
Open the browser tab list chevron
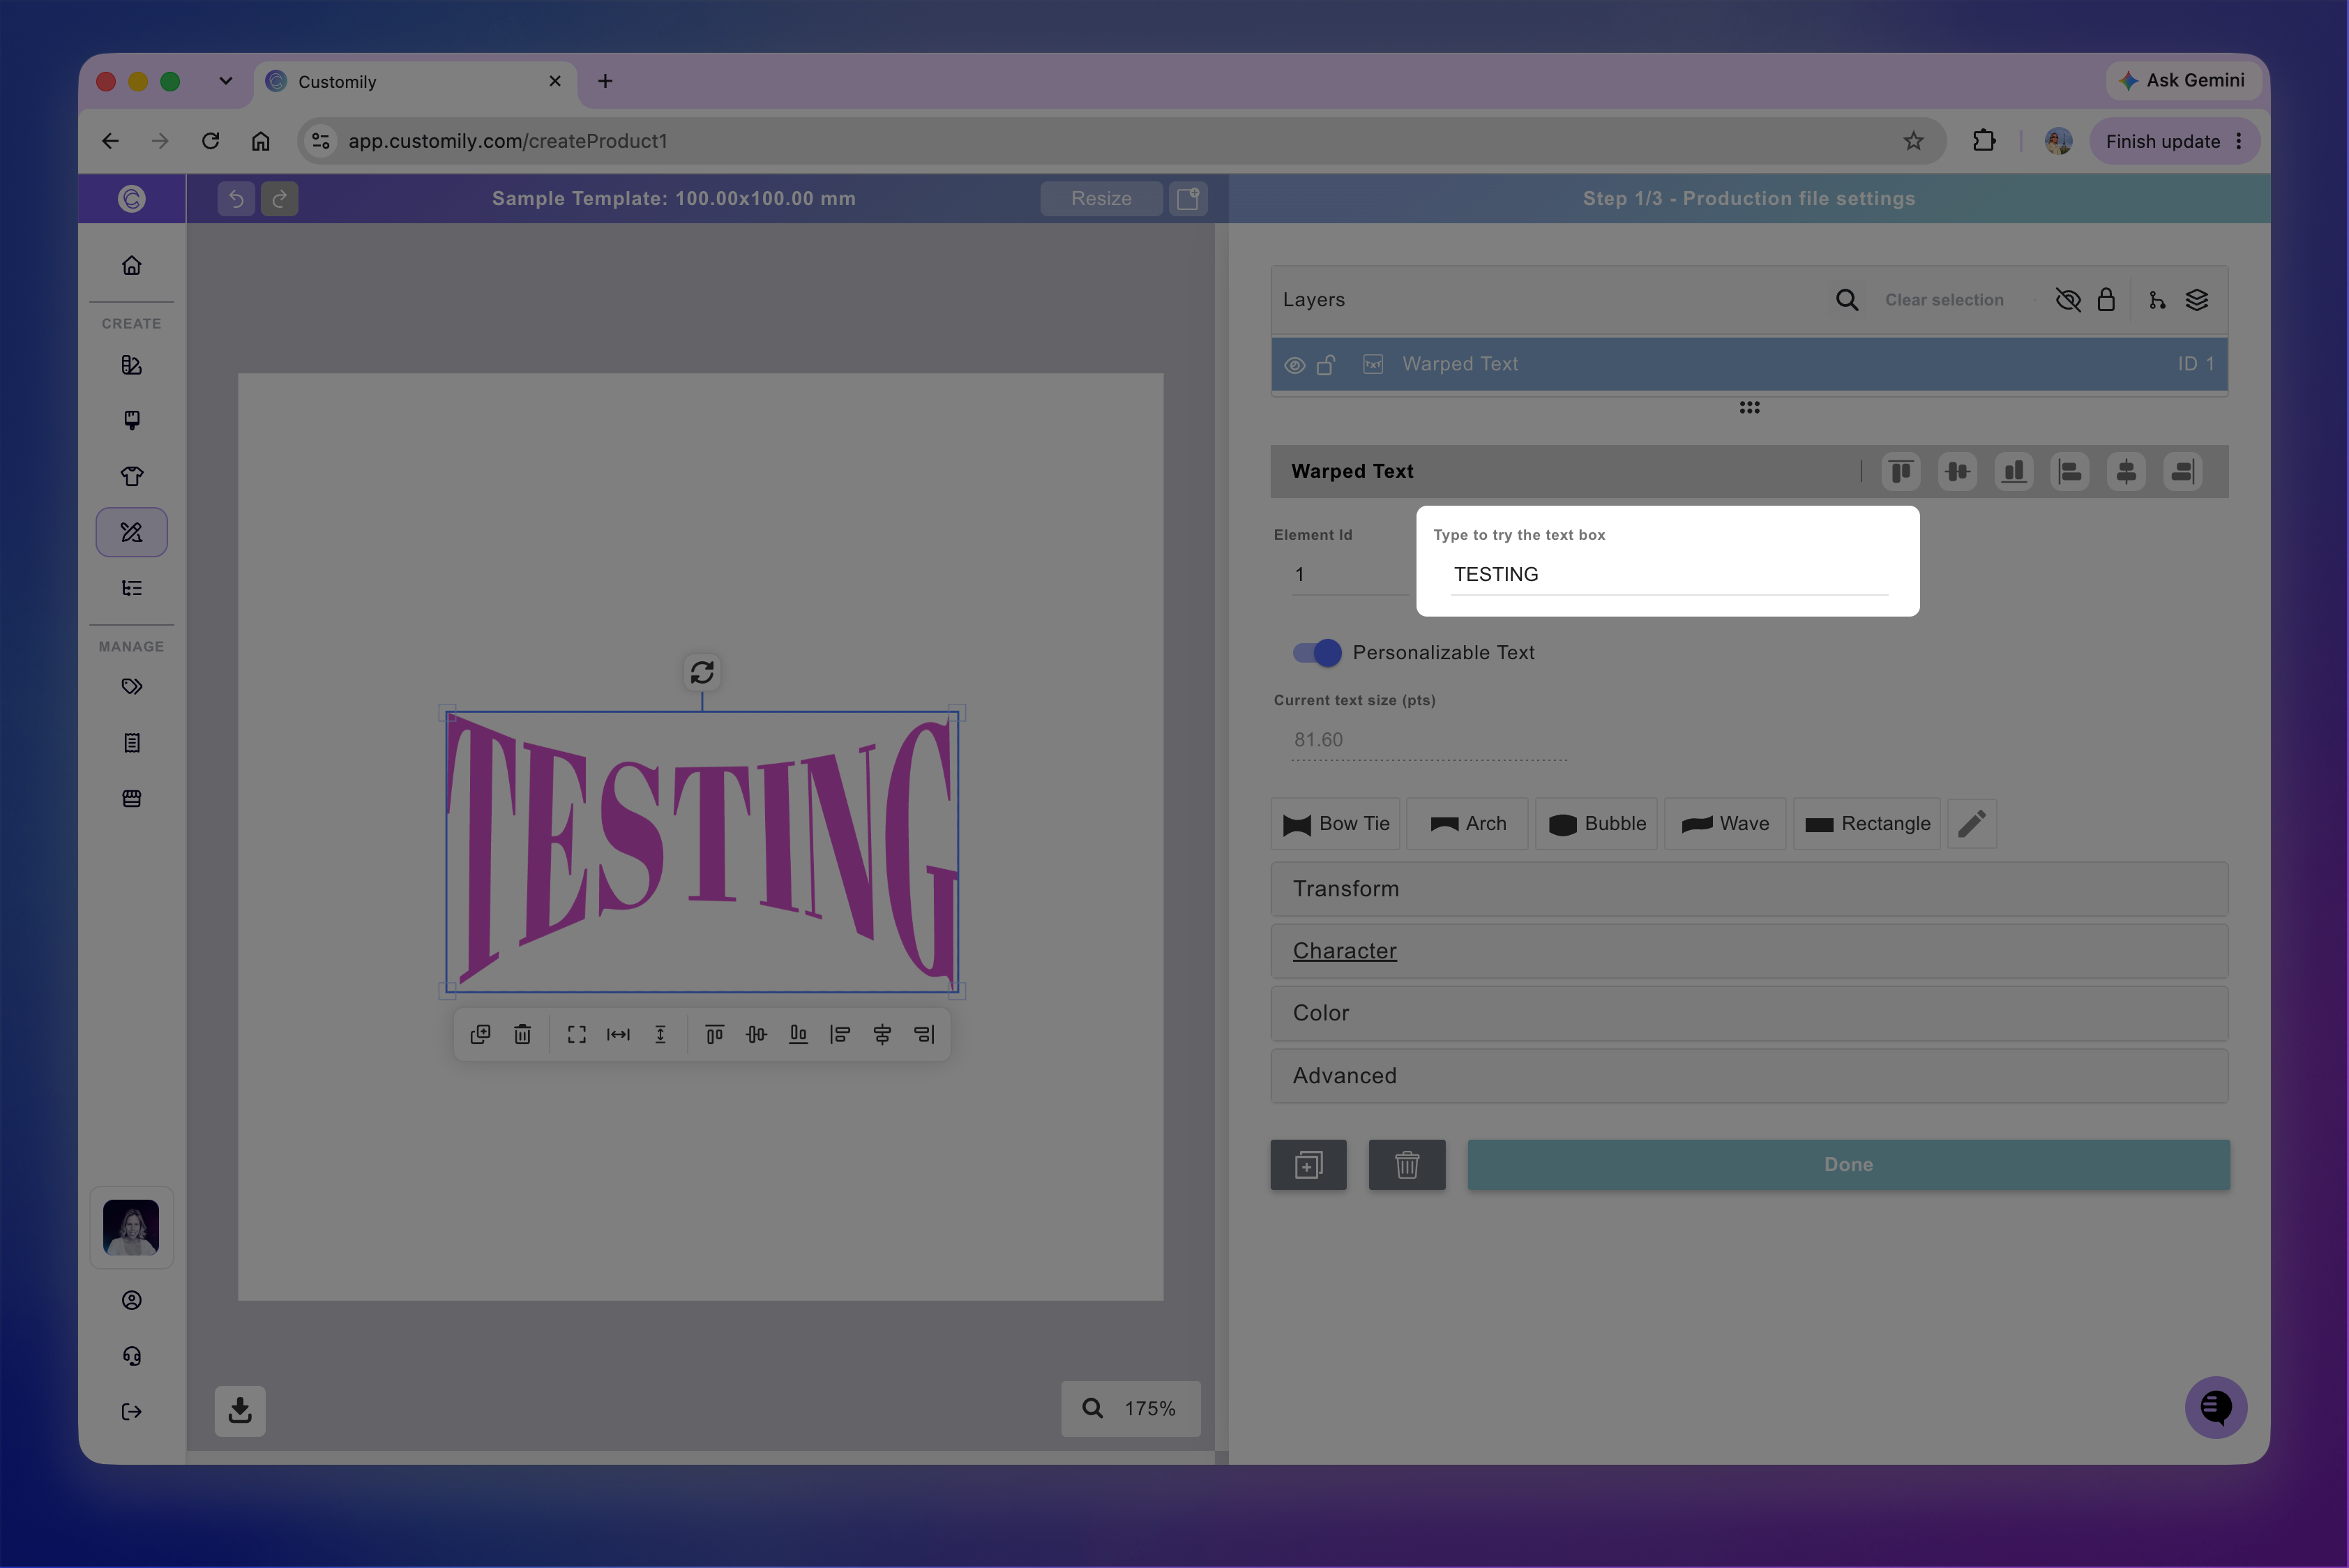(226, 81)
